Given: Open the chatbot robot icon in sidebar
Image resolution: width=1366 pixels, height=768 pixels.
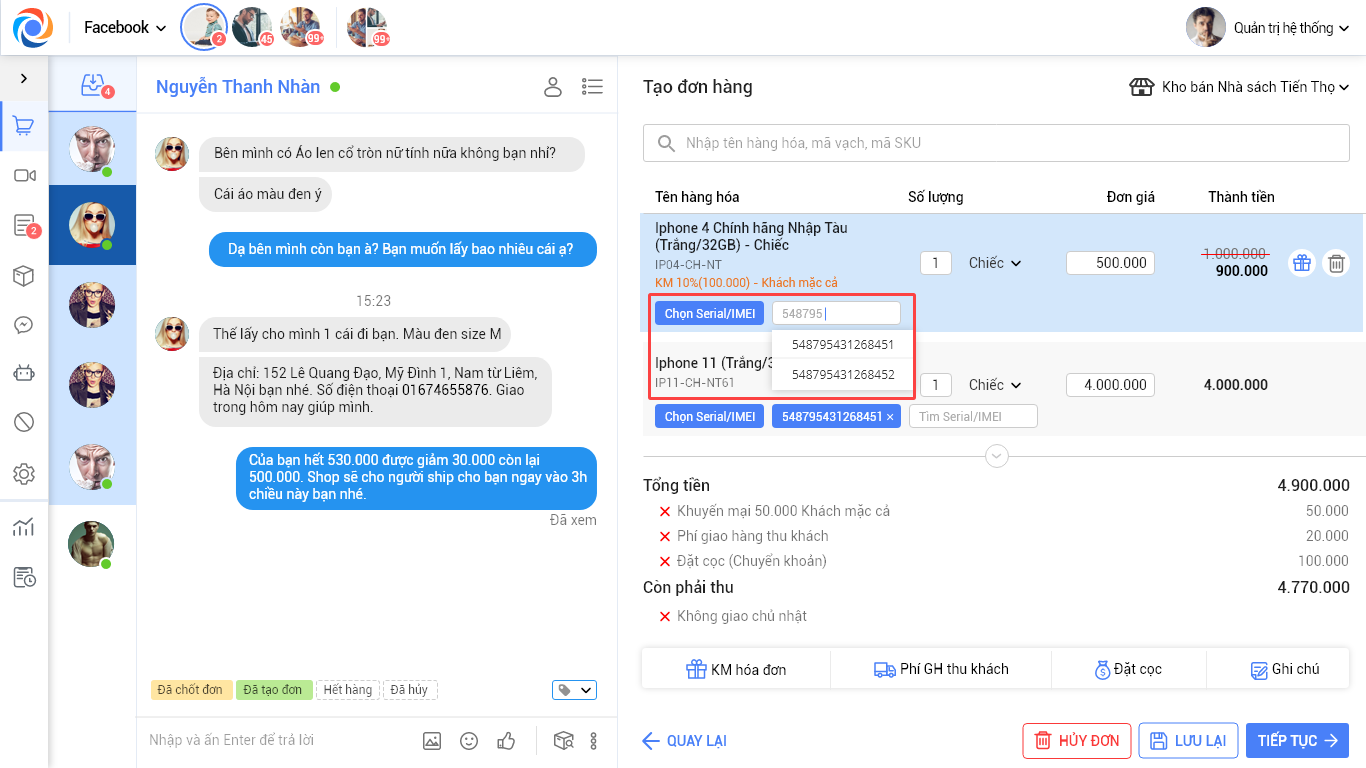Looking at the screenshot, I should click(24, 373).
